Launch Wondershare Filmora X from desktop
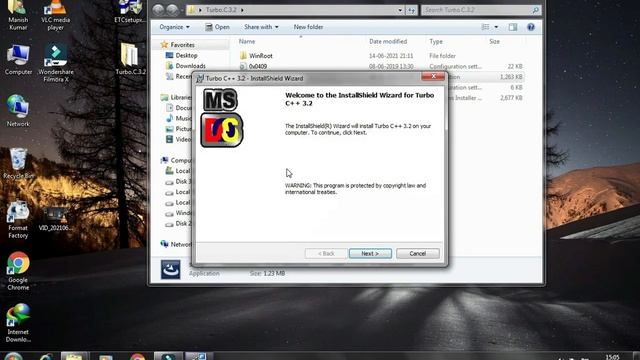640x360 pixels. click(56, 63)
